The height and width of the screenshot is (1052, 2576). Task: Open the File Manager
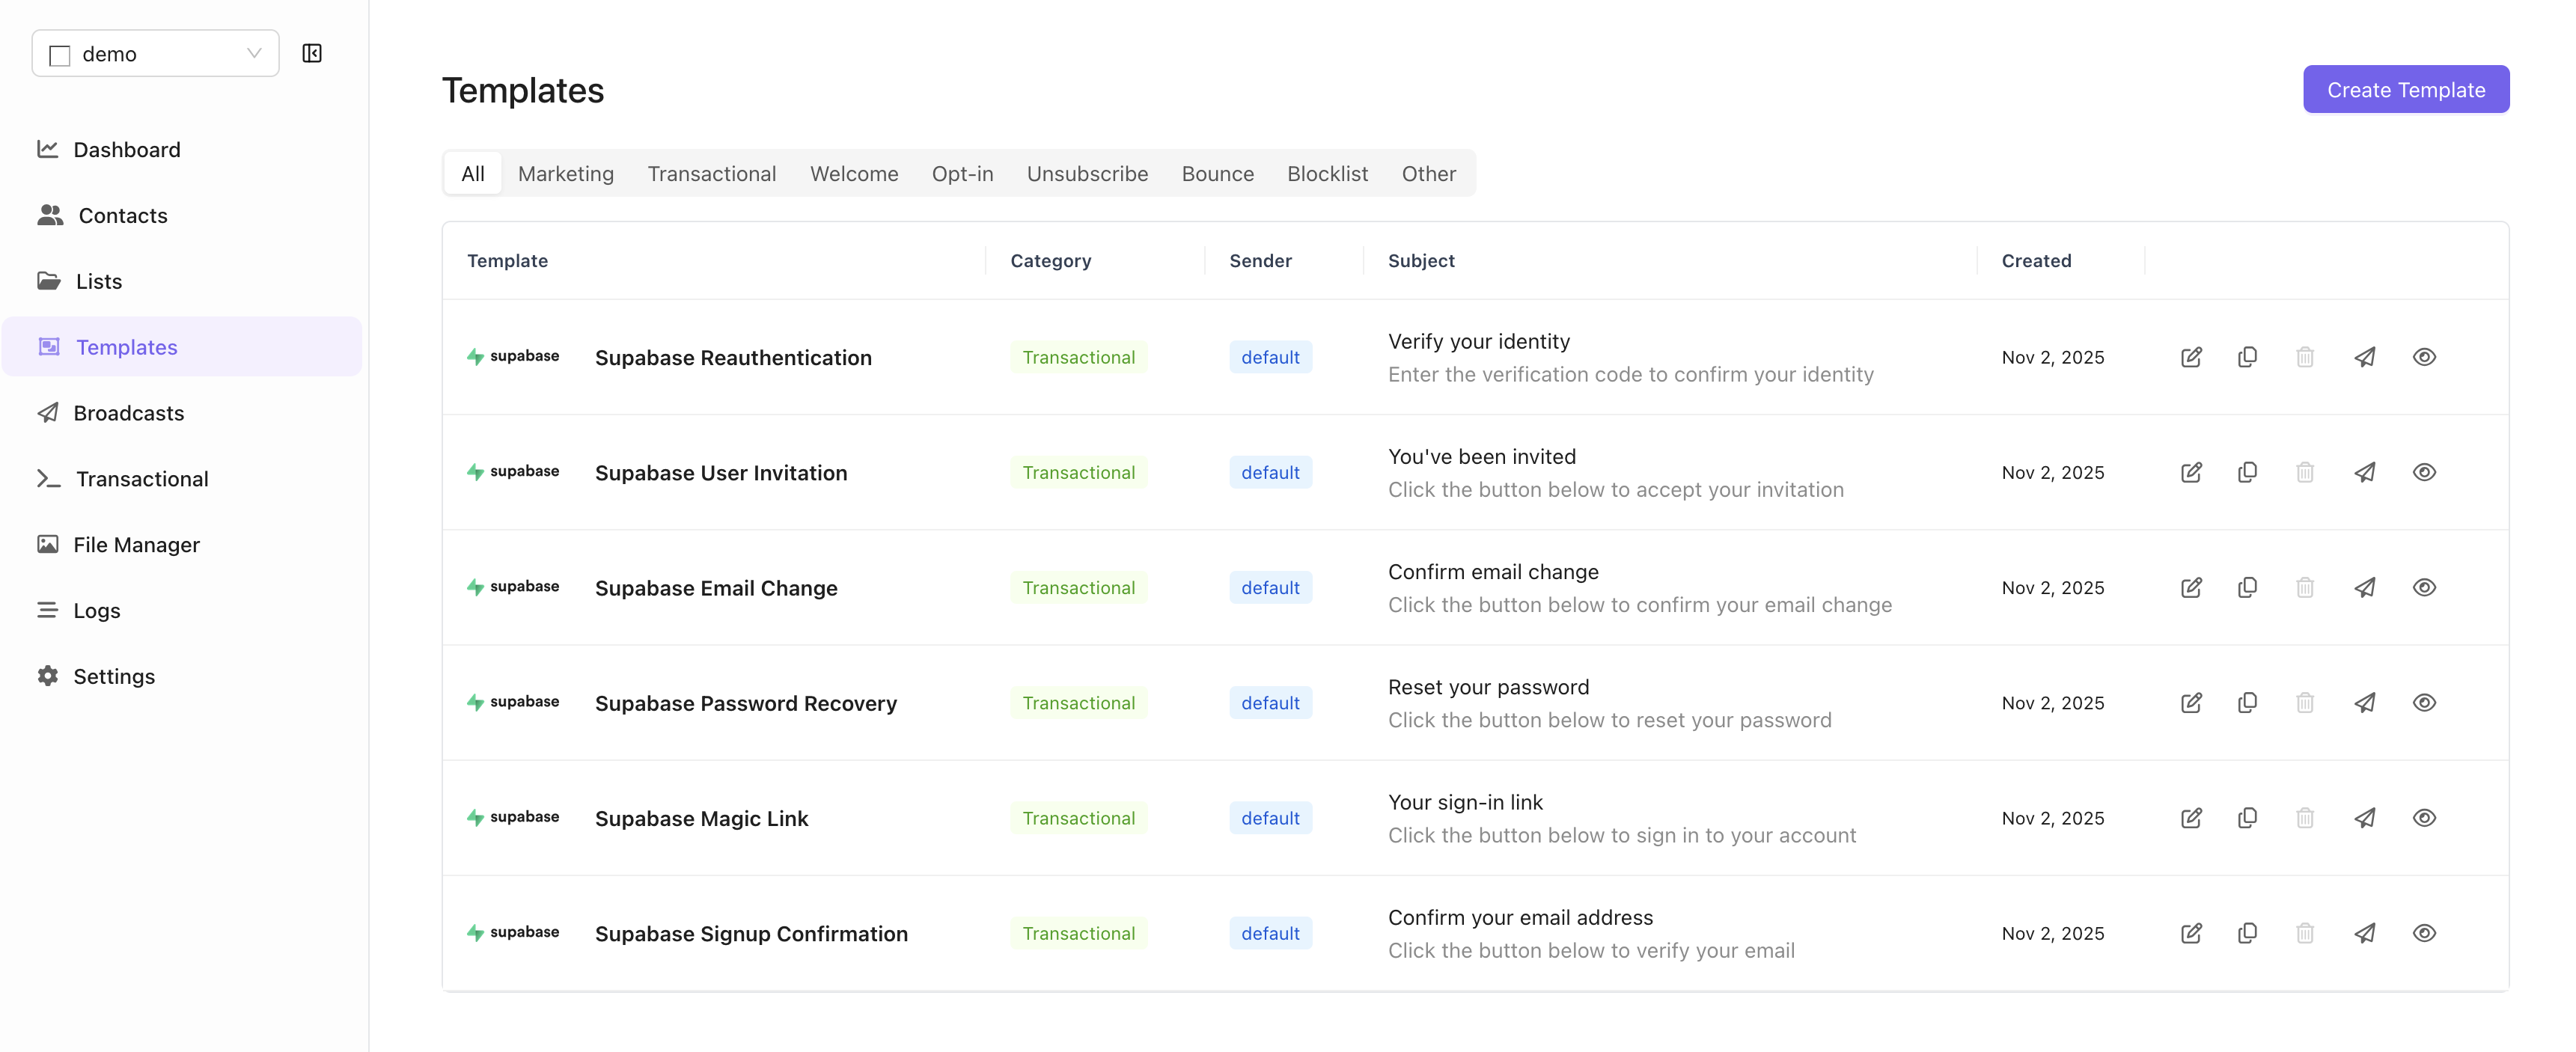136,545
